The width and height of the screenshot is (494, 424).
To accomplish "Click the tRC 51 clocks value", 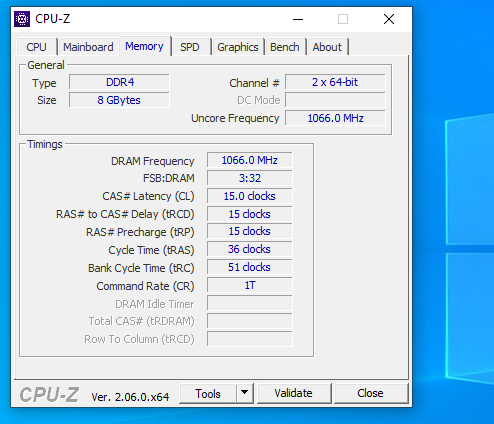I will [x=250, y=268].
